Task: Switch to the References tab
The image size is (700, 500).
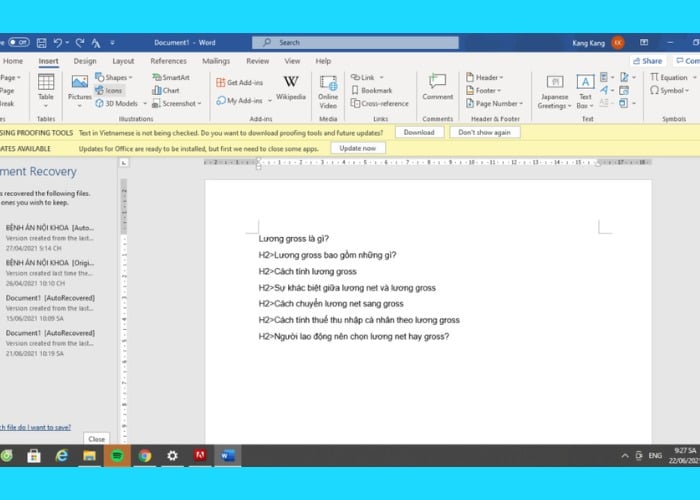Action: 168,61
